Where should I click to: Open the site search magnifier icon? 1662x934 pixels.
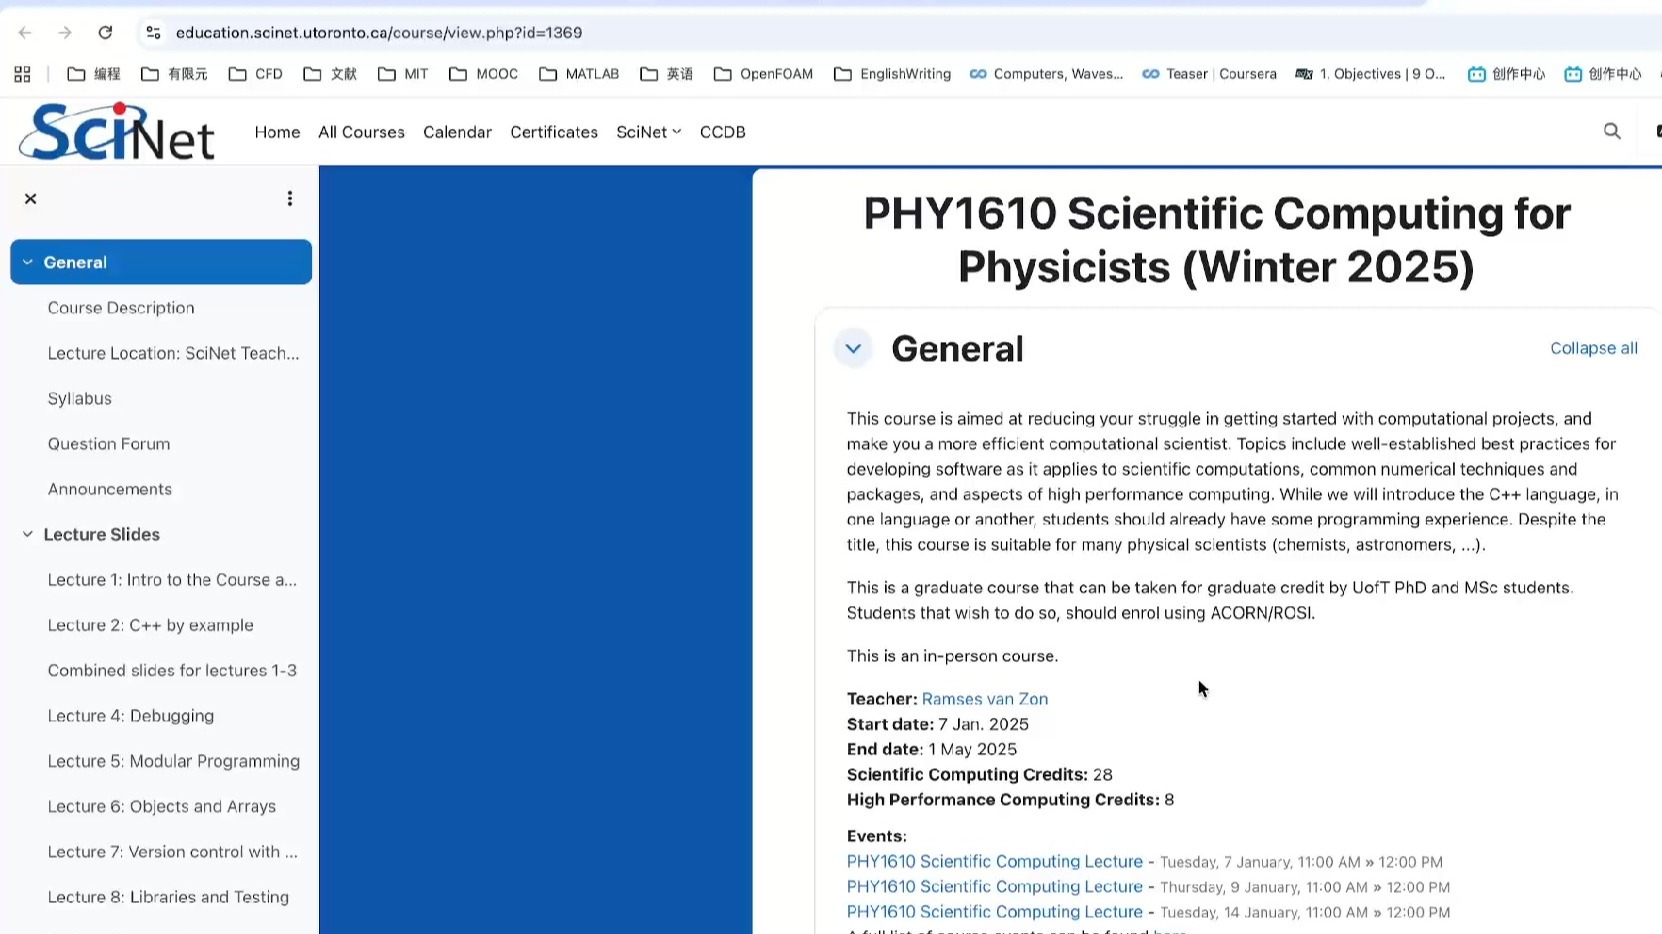click(x=1612, y=131)
